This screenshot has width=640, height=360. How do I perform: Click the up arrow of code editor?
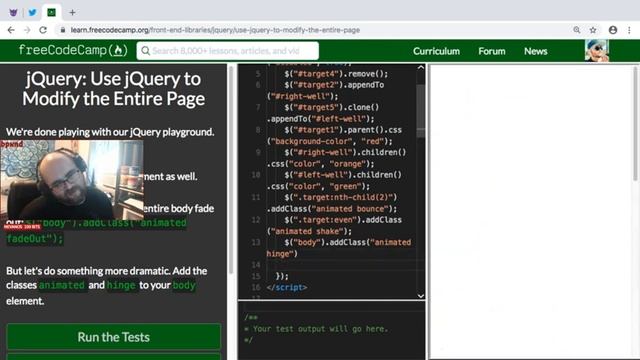pyautogui.click(x=421, y=67)
